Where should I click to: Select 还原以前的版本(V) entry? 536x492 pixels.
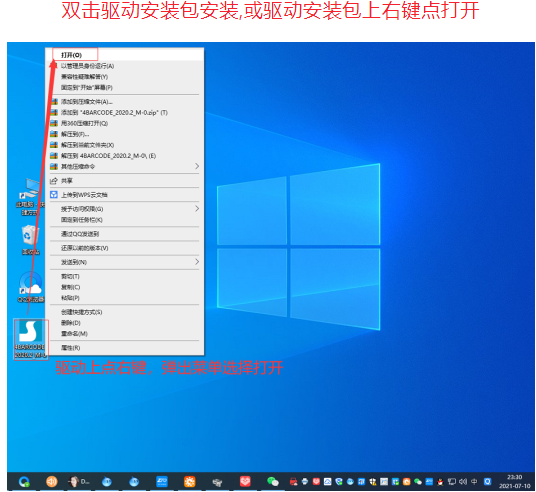pos(125,248)
